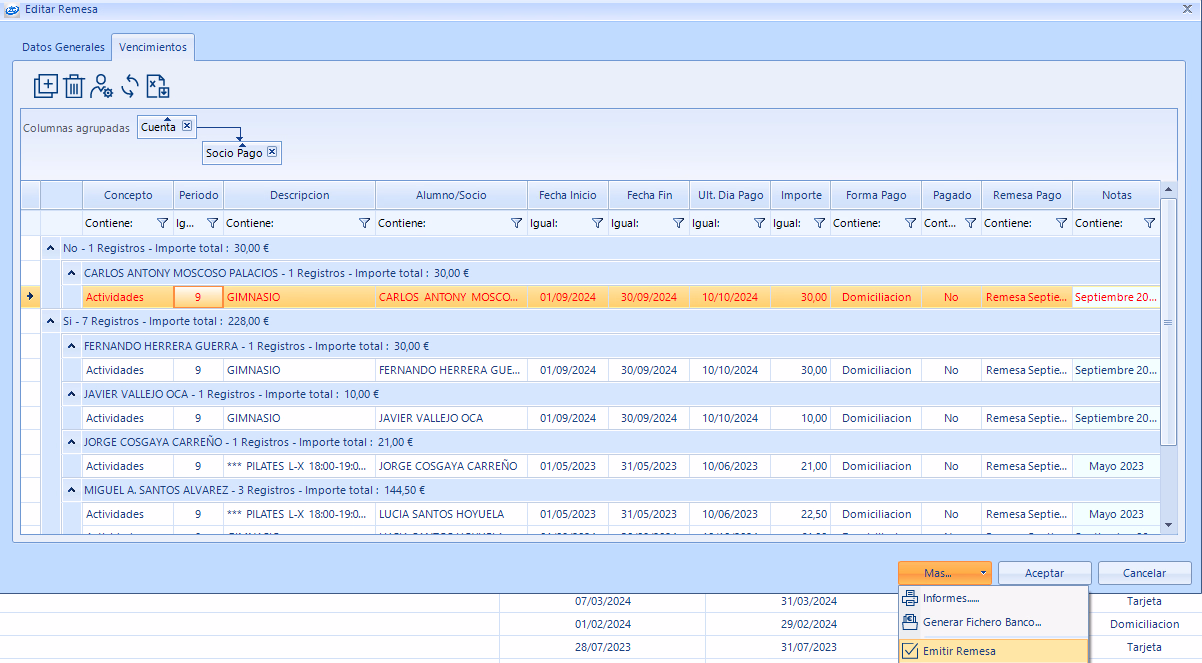Open the Mas... dropdown button
Viewport: 1202px width, 663px height.
pyautogui.click(x=944, y=573)
